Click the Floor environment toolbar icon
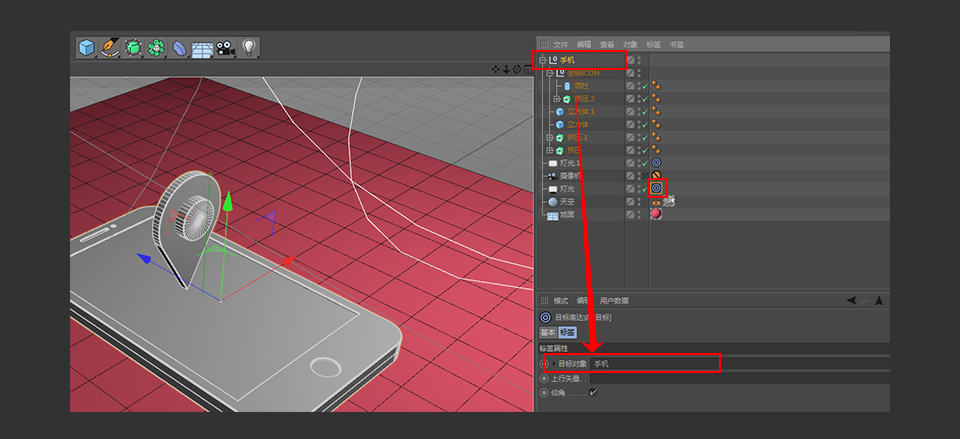The height and width of the screenshot is (439, 960). (x=203, y=47)
